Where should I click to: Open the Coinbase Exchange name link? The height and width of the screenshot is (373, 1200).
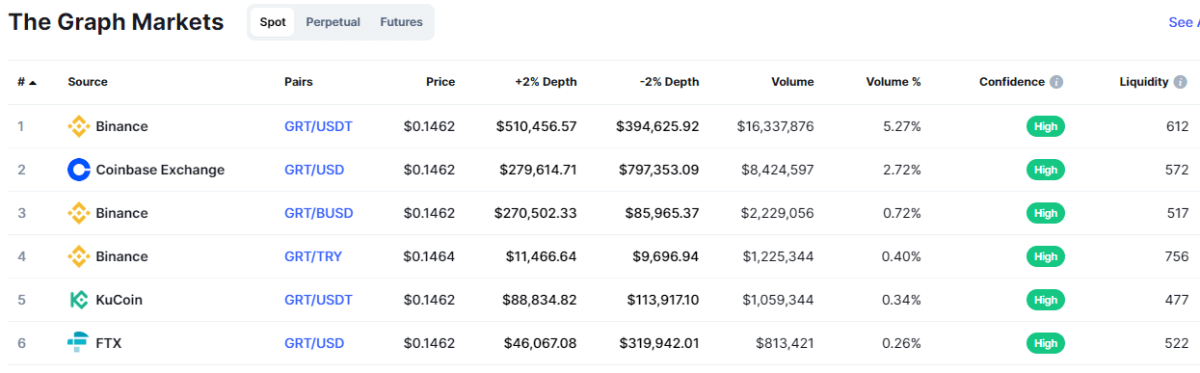(160, 170)
